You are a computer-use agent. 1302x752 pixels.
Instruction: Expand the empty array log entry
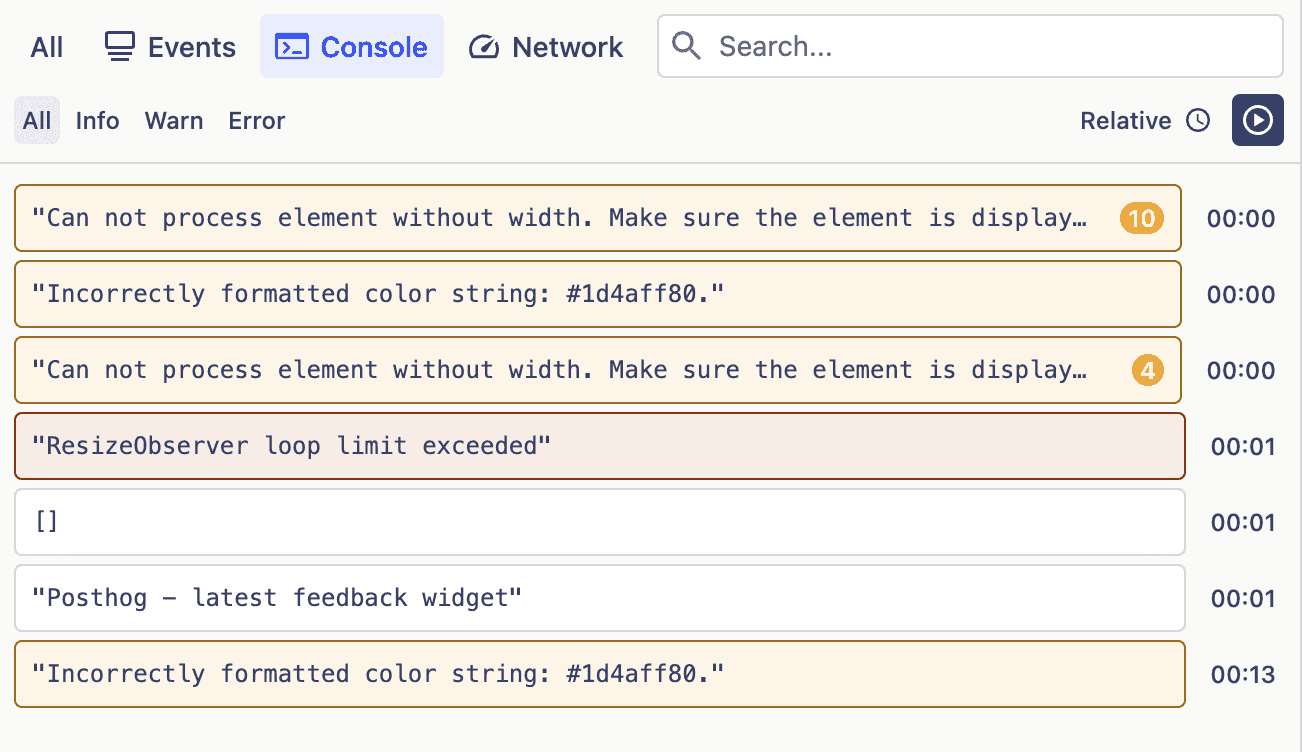tap(599, 522)
